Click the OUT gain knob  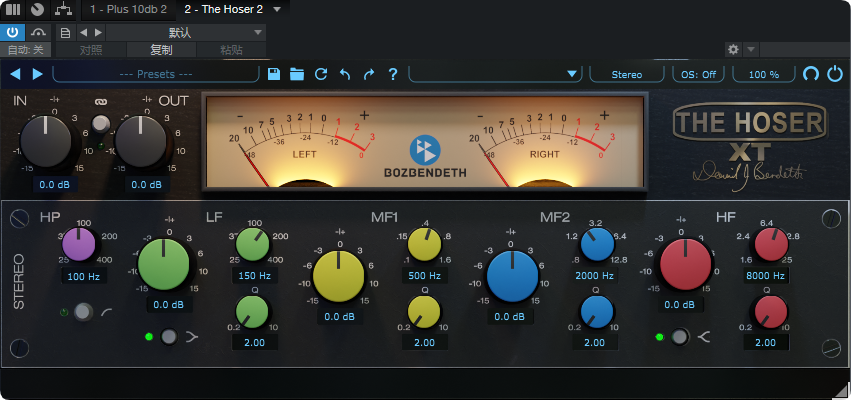(x=141, y=141)
